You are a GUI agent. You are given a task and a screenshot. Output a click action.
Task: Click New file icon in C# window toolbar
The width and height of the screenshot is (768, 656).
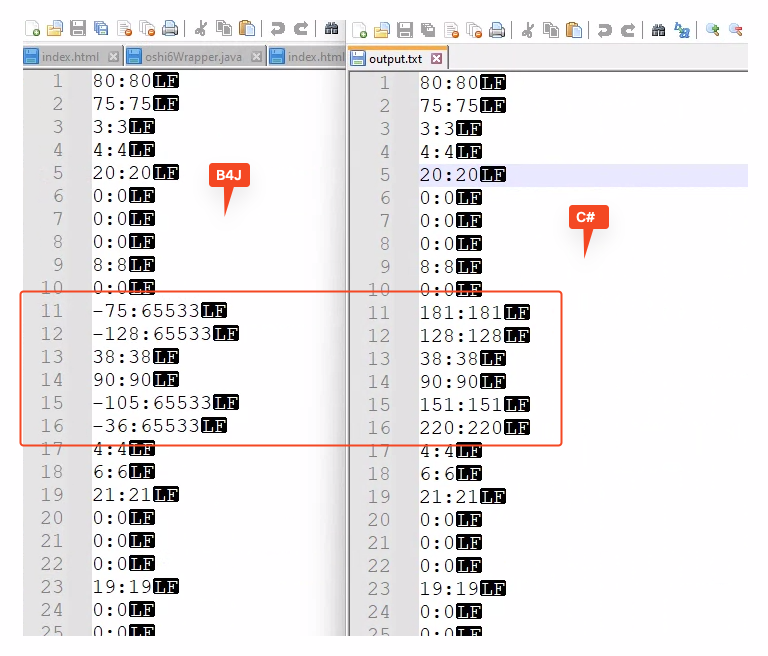coord(360,30)
